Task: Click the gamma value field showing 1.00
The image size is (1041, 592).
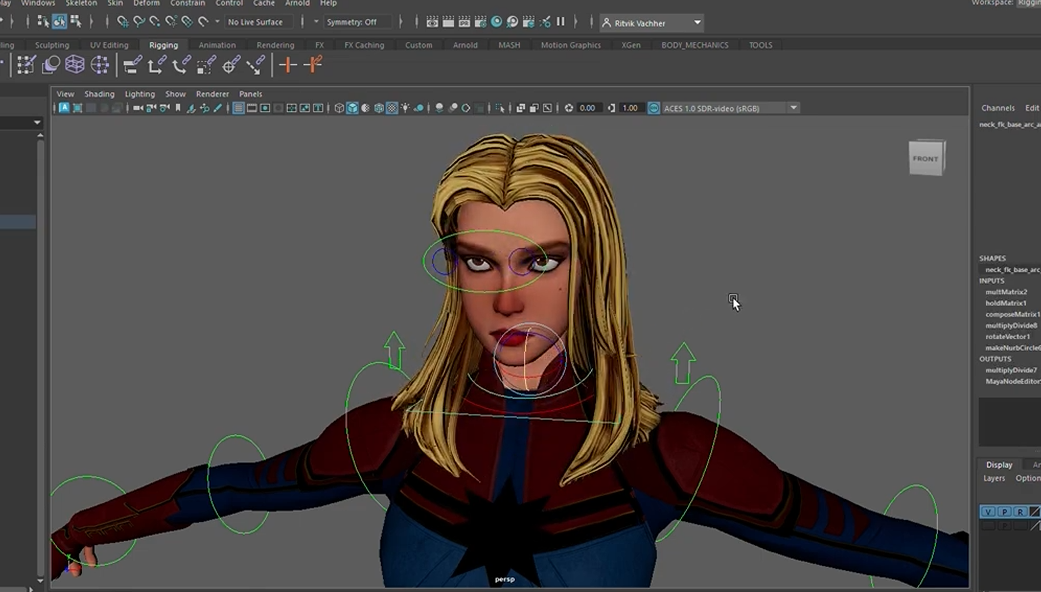Action: coord(631,108)
